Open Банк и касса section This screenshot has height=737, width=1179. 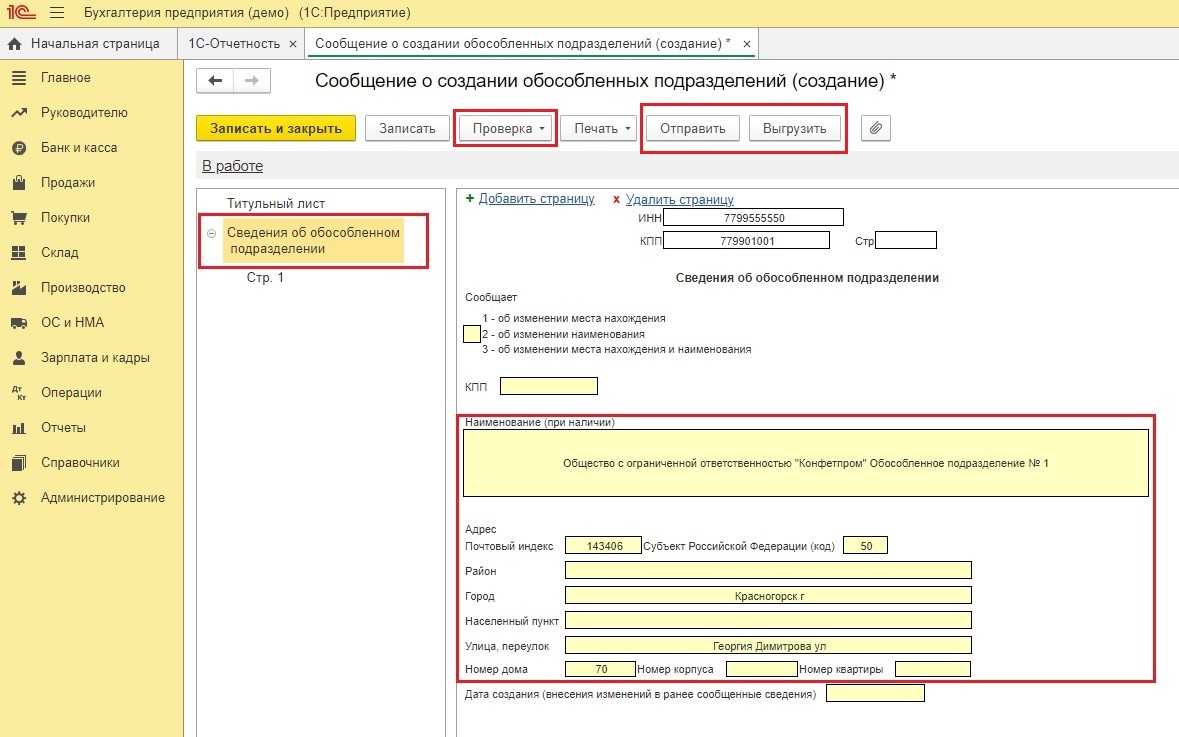click(x=78, y=148)
